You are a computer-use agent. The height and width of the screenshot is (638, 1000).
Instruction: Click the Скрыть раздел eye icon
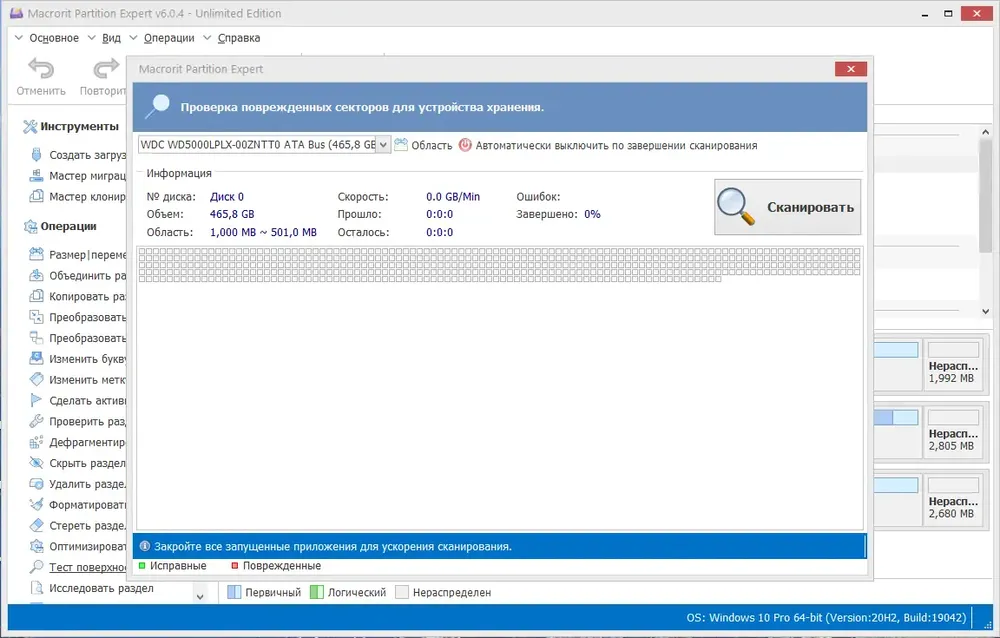click(36, 463)
